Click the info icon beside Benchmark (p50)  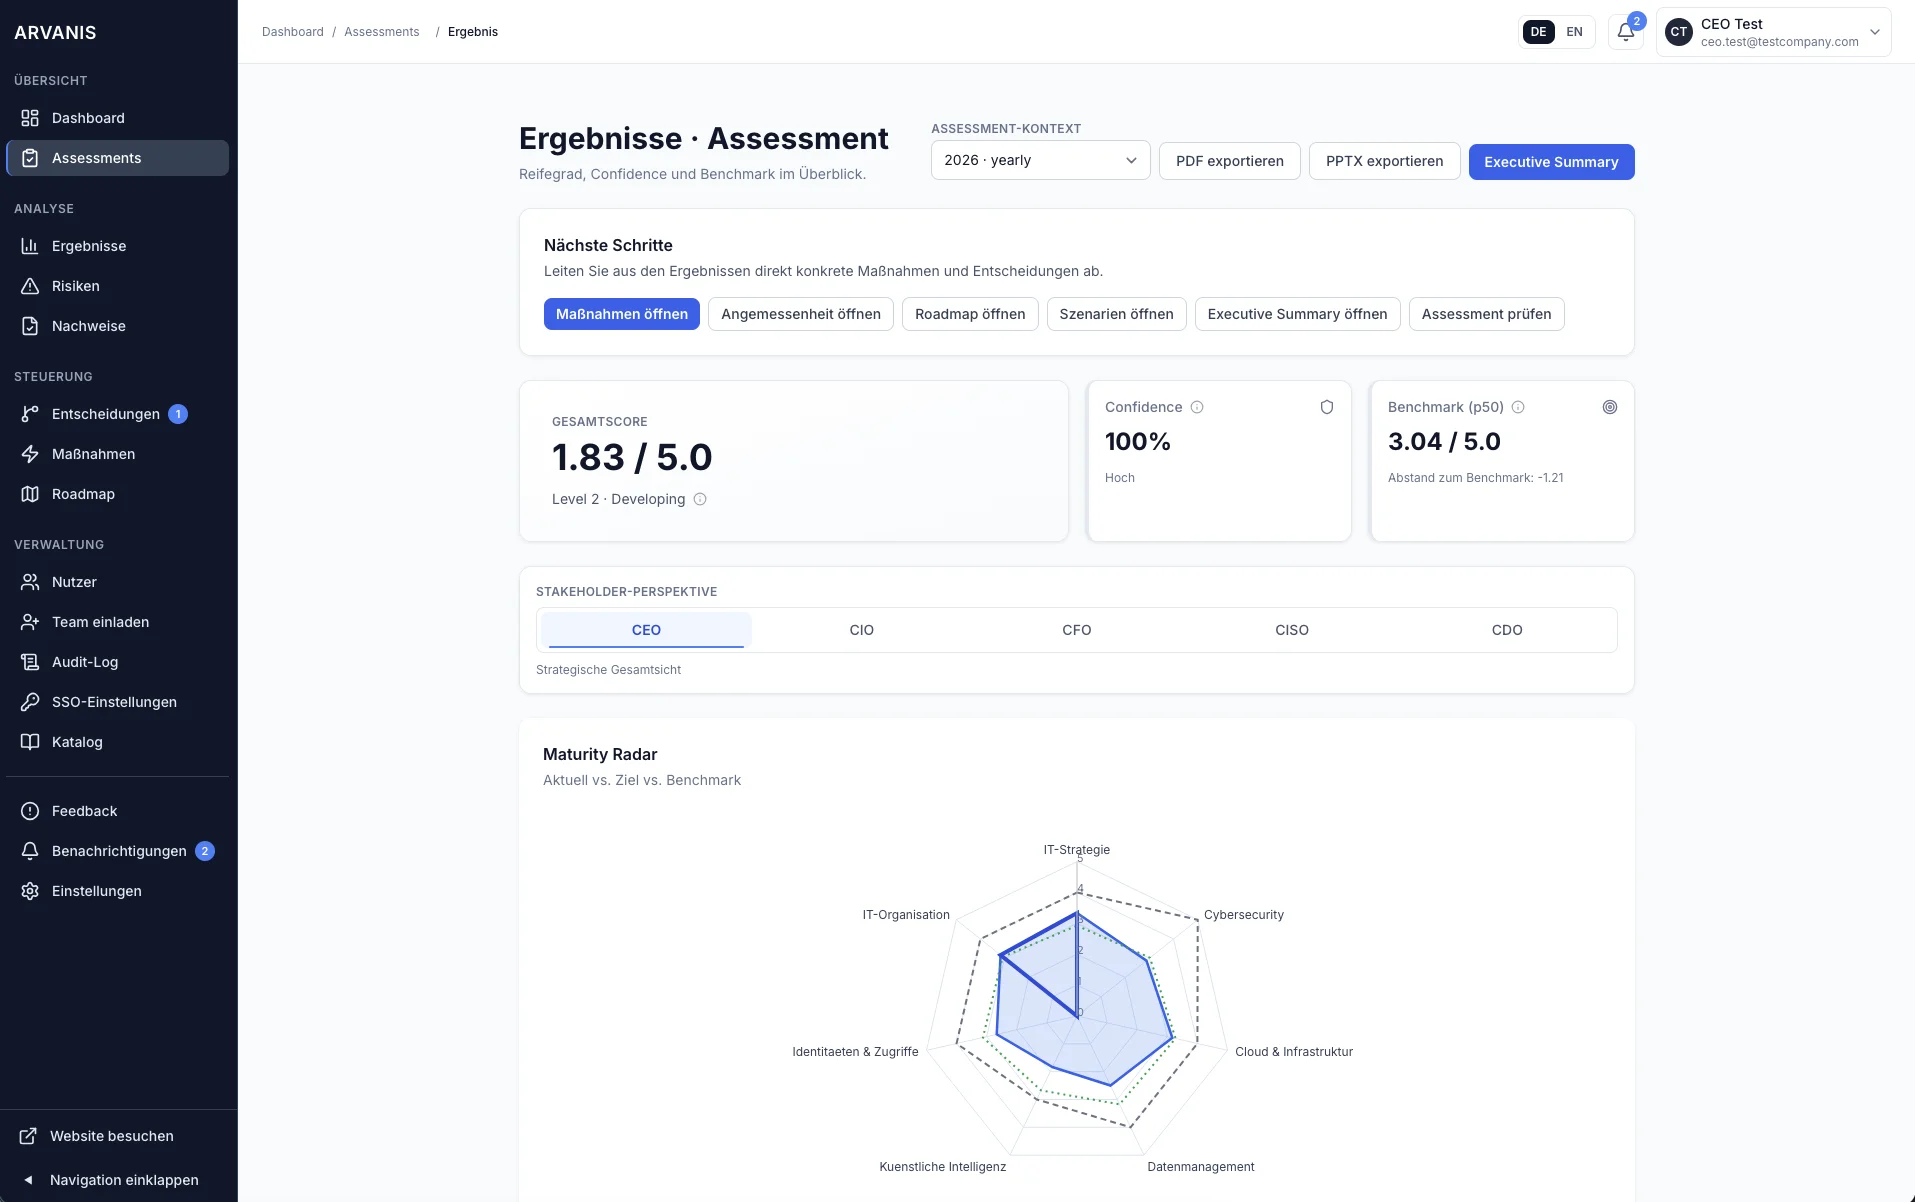pyautogui.click(x=1518, y=407)
